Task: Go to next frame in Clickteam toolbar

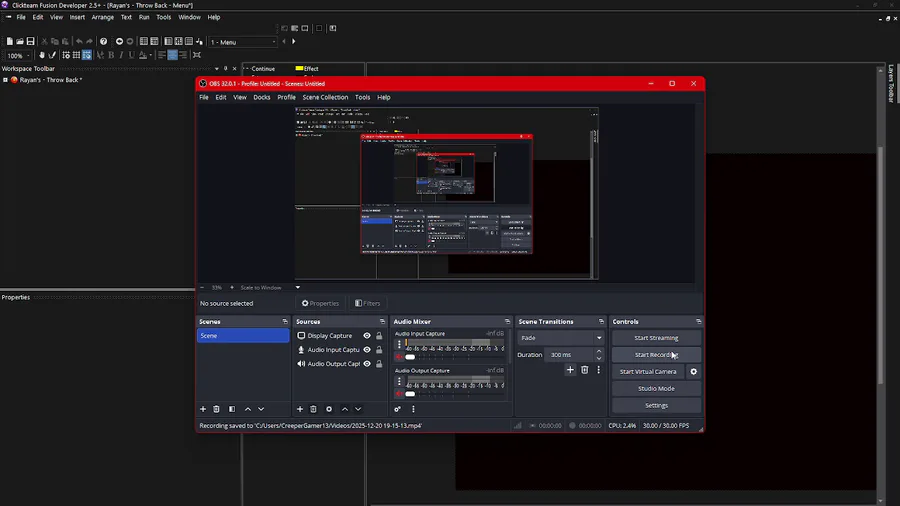Action: [294, 41]
